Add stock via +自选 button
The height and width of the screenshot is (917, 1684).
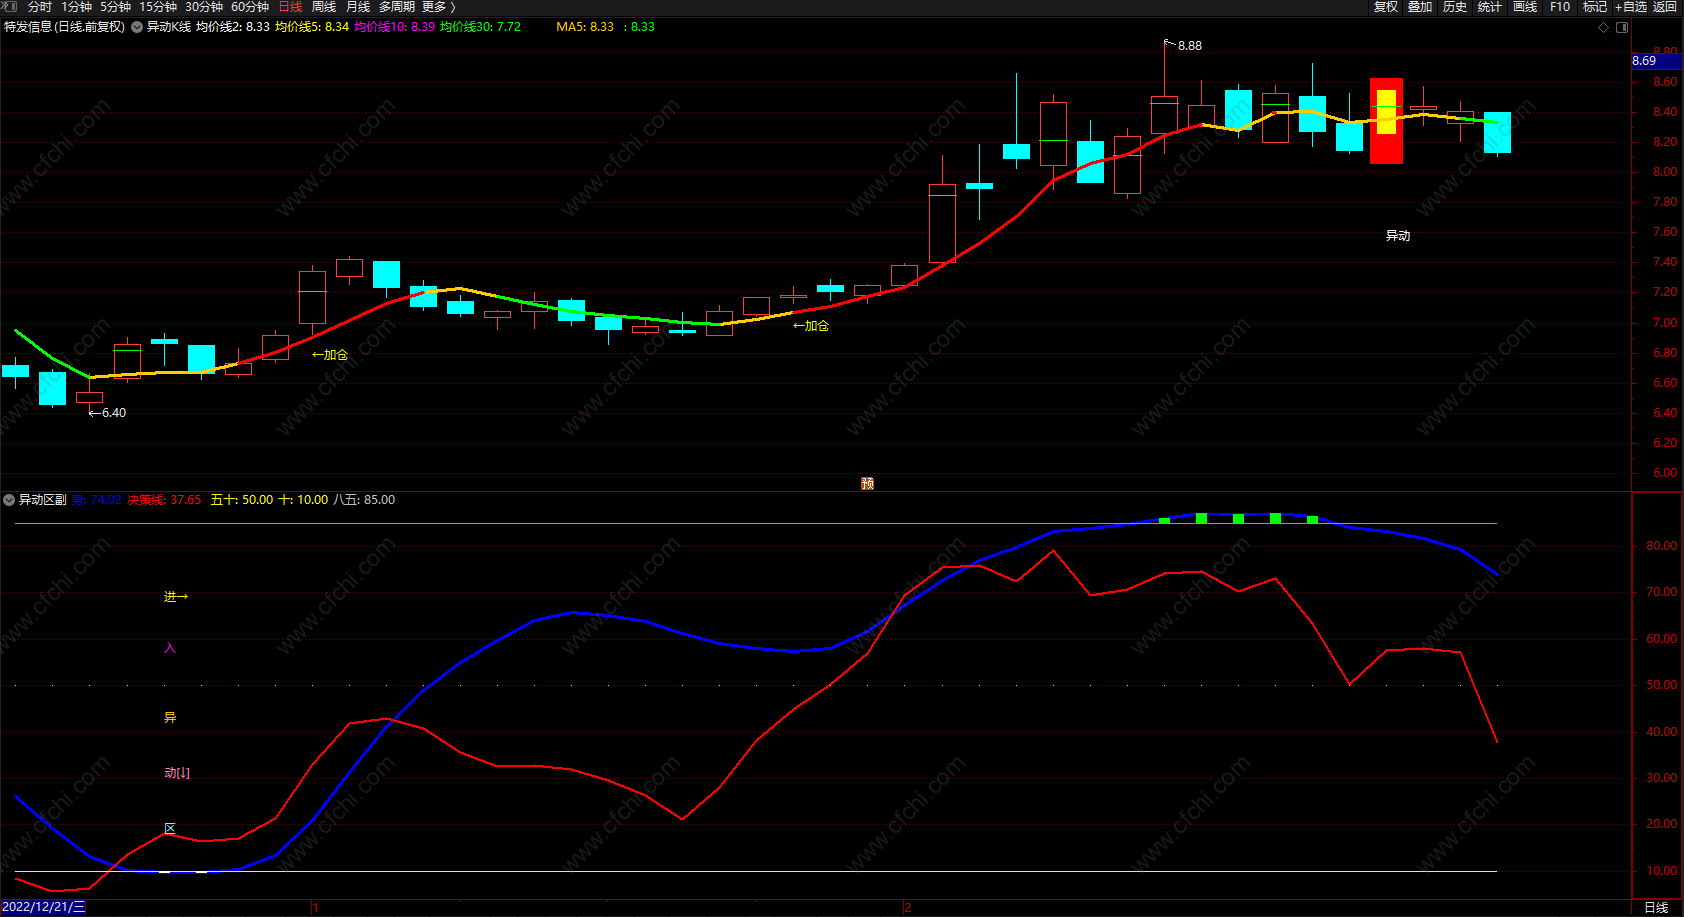1631,7
